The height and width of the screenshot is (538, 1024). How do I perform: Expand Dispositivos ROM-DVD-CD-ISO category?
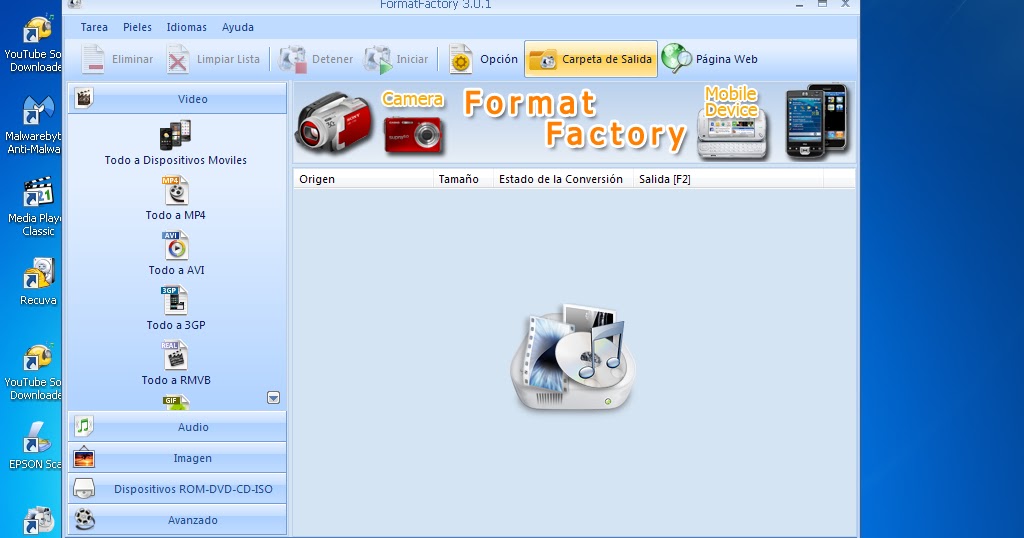click(177, 488)
